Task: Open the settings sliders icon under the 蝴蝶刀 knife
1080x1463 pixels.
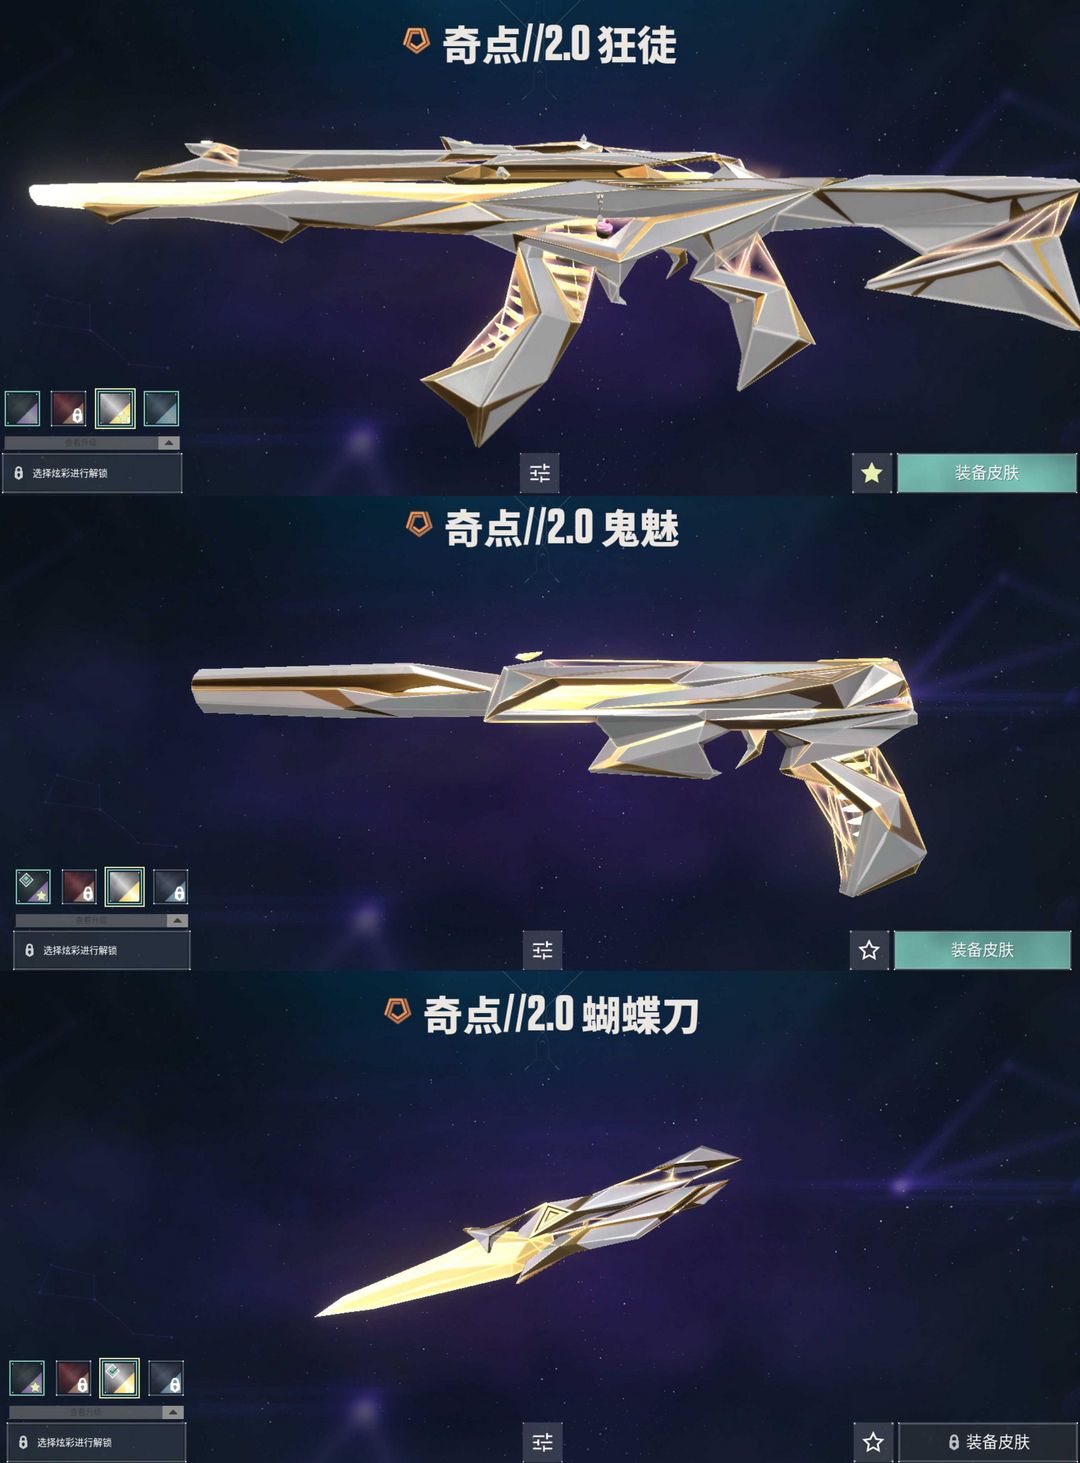Action: coord(542,1442)
